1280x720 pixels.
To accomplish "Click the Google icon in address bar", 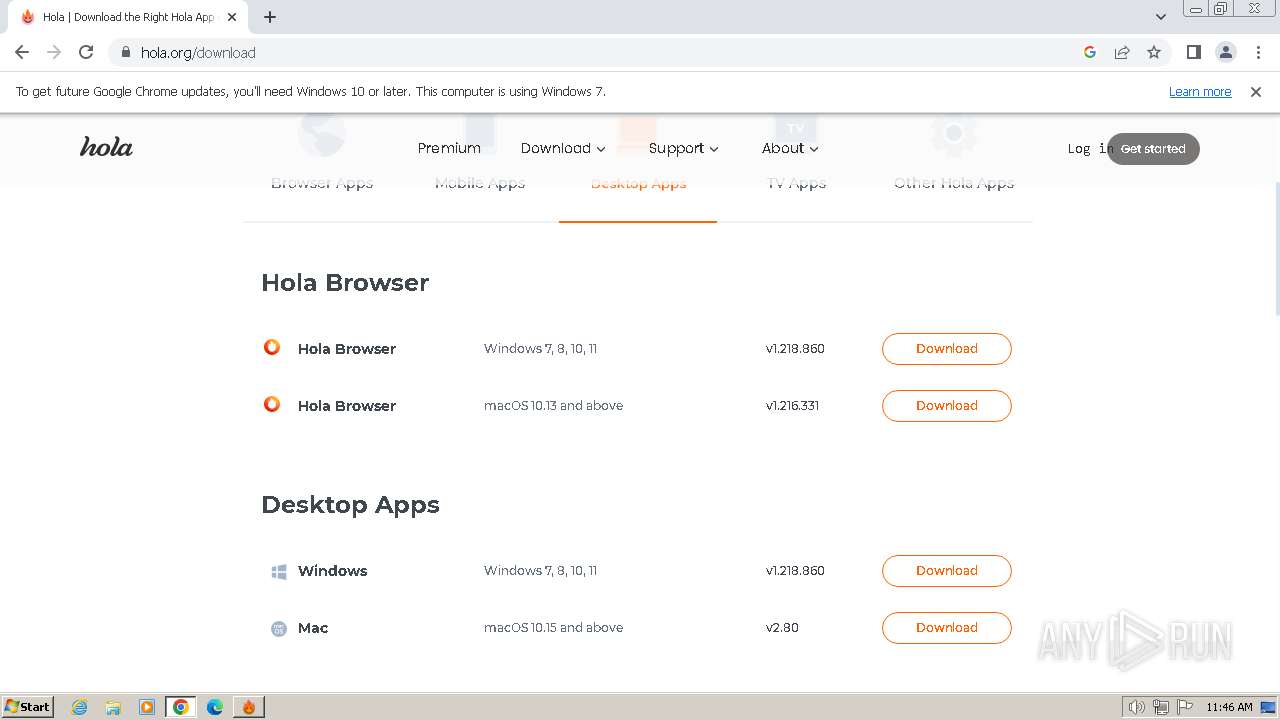I will 1090,52.
